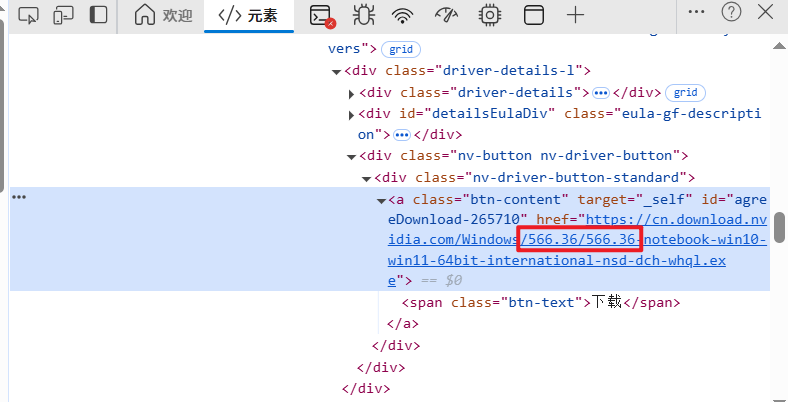This screenshot has width=788, height=402.
Task: Open the Network panel wifi icon
Action: pyautogui.click(x=403, y=15)
